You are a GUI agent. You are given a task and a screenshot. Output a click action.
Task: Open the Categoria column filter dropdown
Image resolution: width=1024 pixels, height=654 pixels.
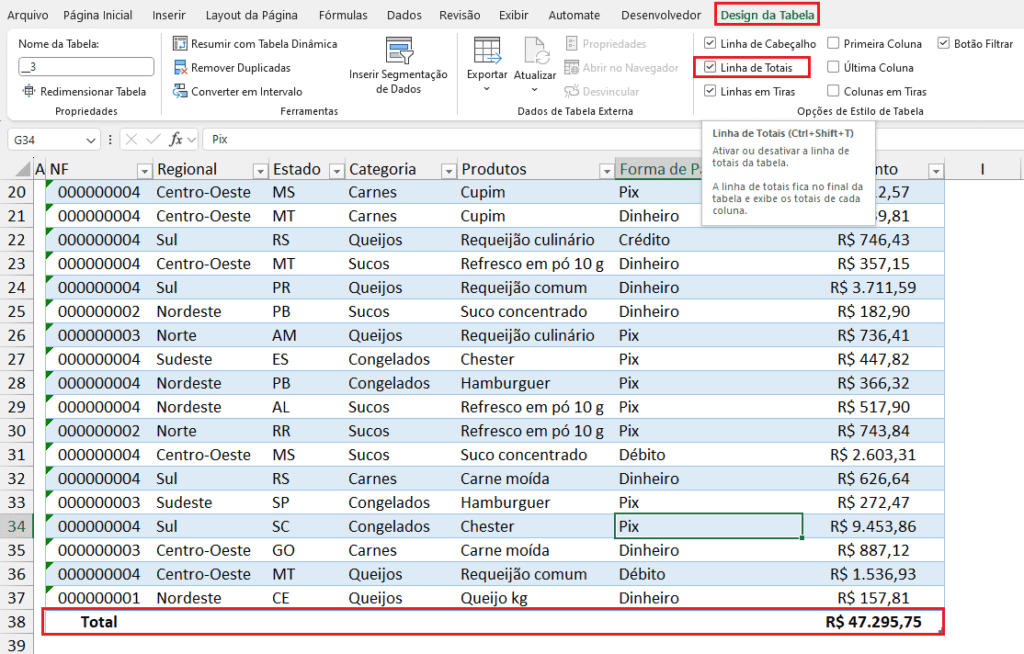pos(449,170)
